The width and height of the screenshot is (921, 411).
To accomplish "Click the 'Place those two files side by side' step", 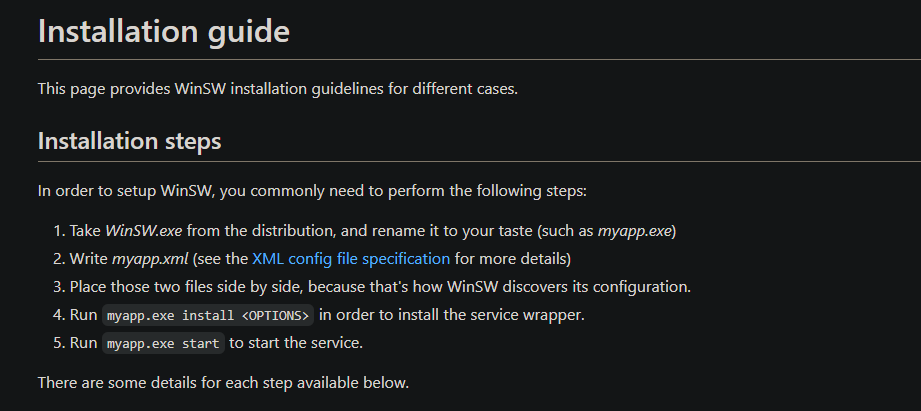I will 380,287.
